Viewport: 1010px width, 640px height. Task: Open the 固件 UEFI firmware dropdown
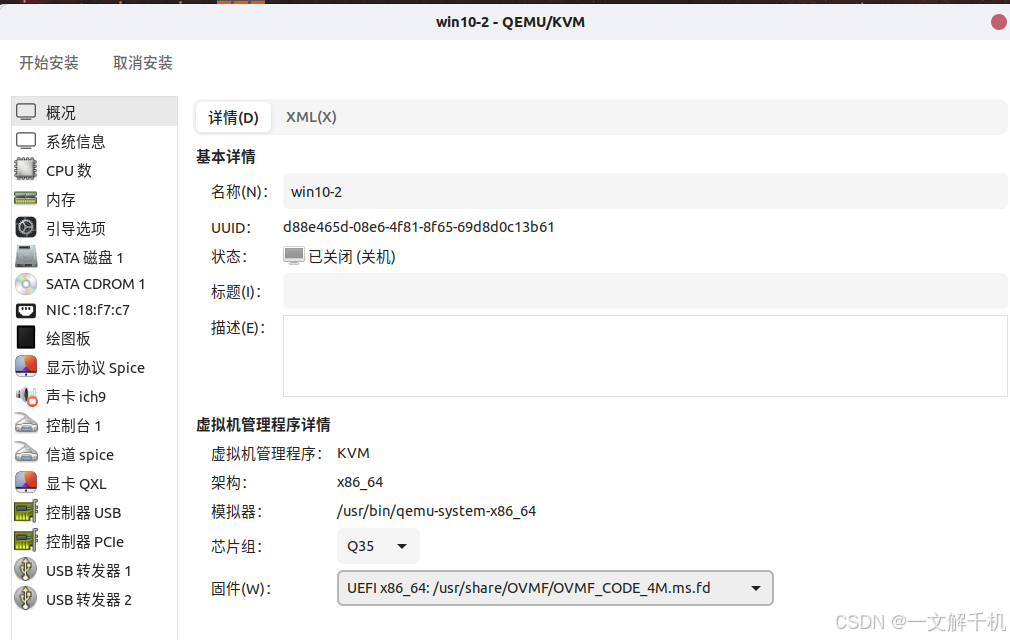pos(555,588)
